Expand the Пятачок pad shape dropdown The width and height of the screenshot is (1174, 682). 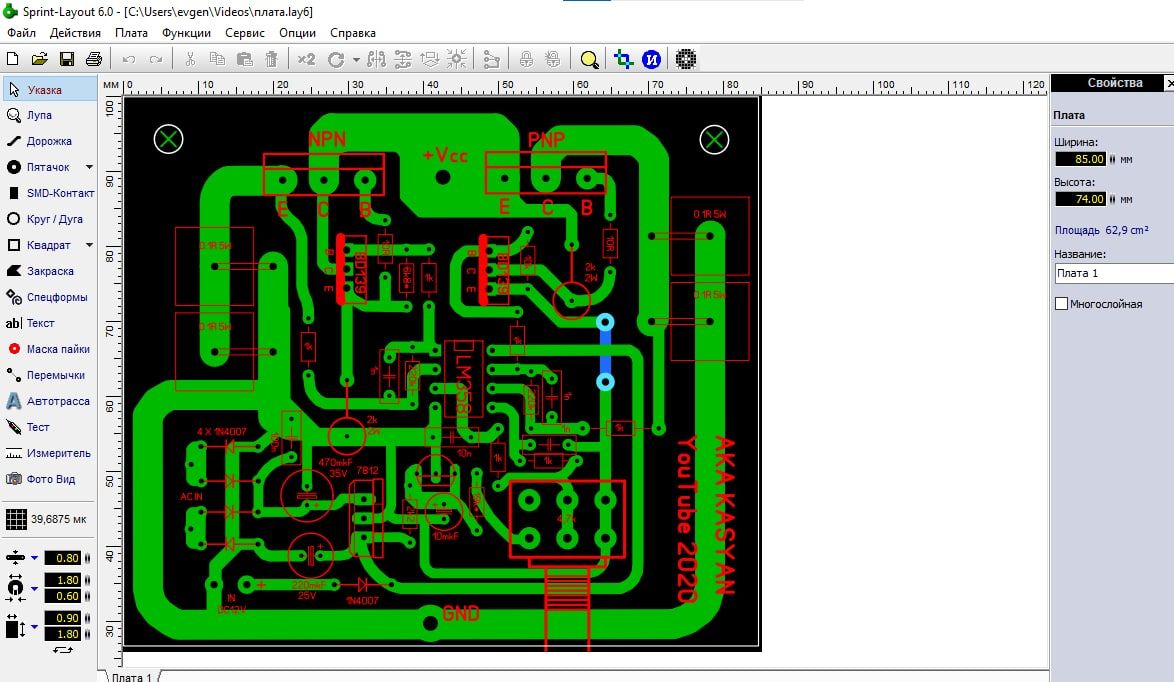click(x=89, y=167)
